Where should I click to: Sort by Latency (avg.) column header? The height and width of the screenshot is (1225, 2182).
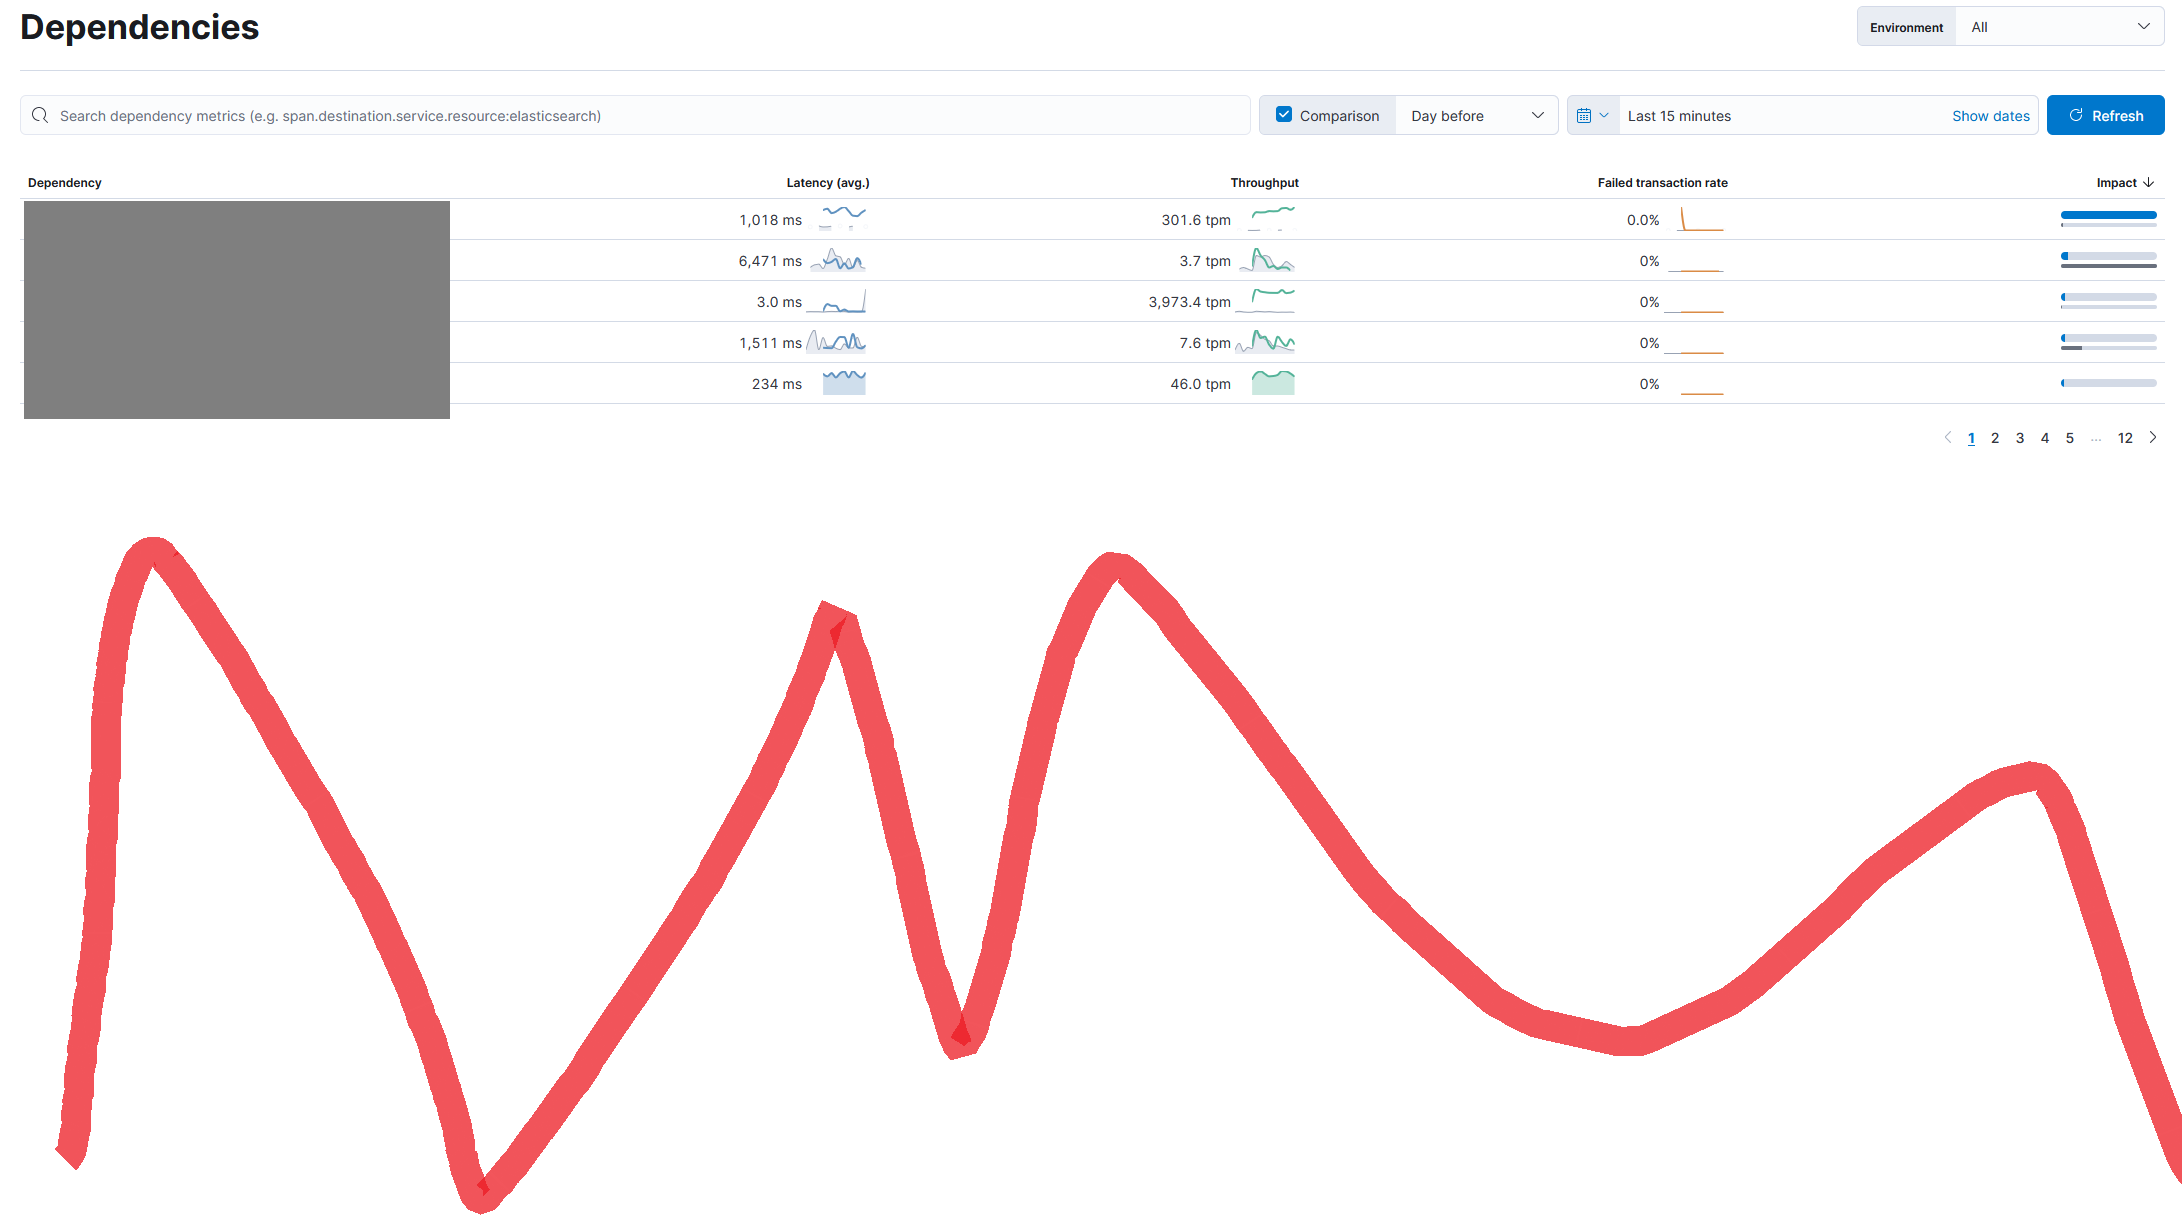828,182
